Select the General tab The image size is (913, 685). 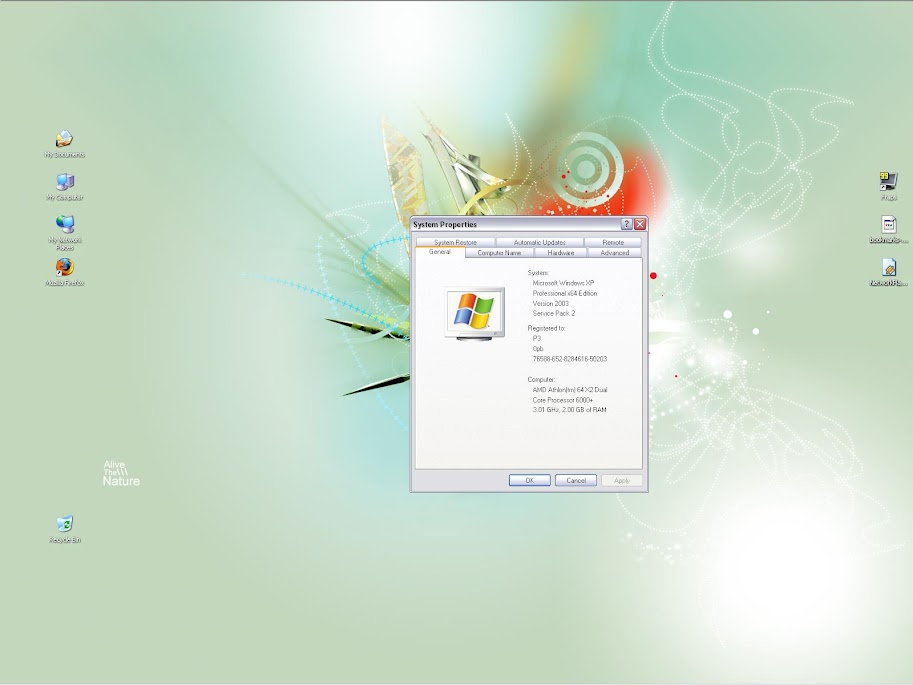click(440, 252)
